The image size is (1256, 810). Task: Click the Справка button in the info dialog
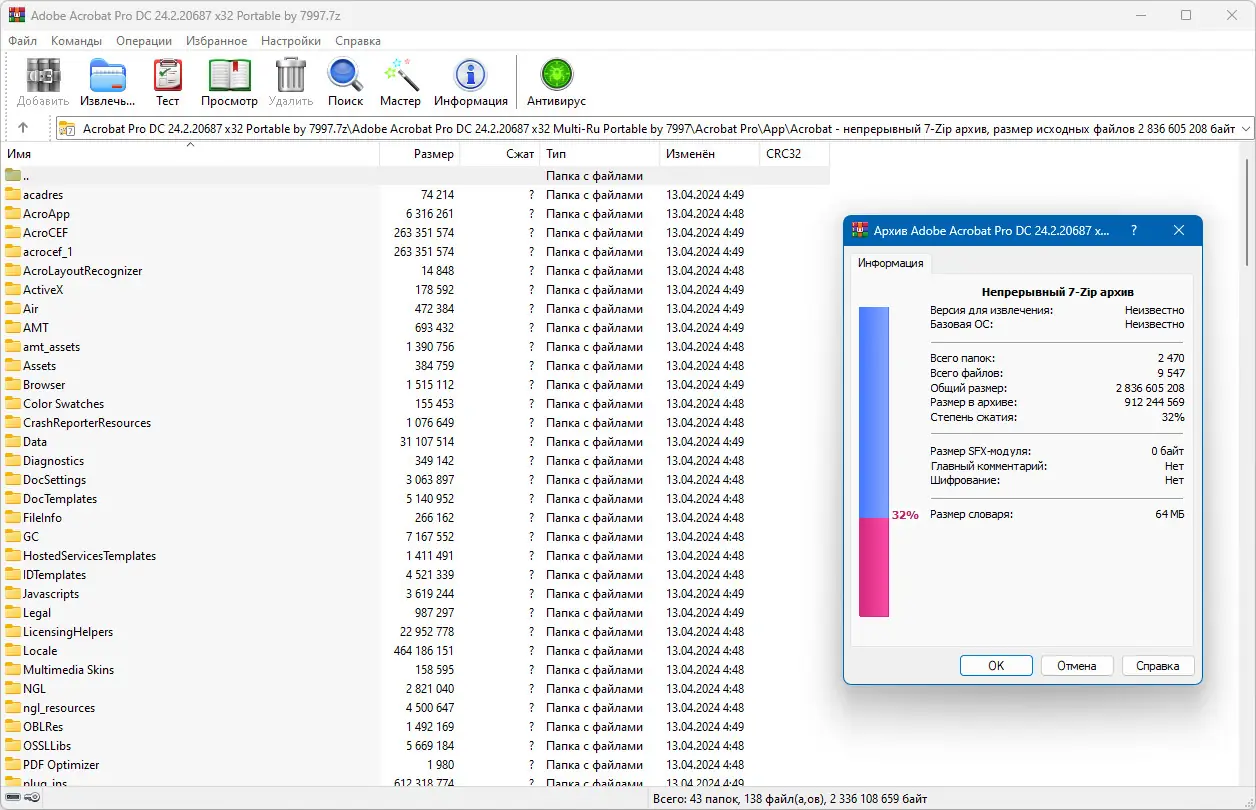(1157, 665)
